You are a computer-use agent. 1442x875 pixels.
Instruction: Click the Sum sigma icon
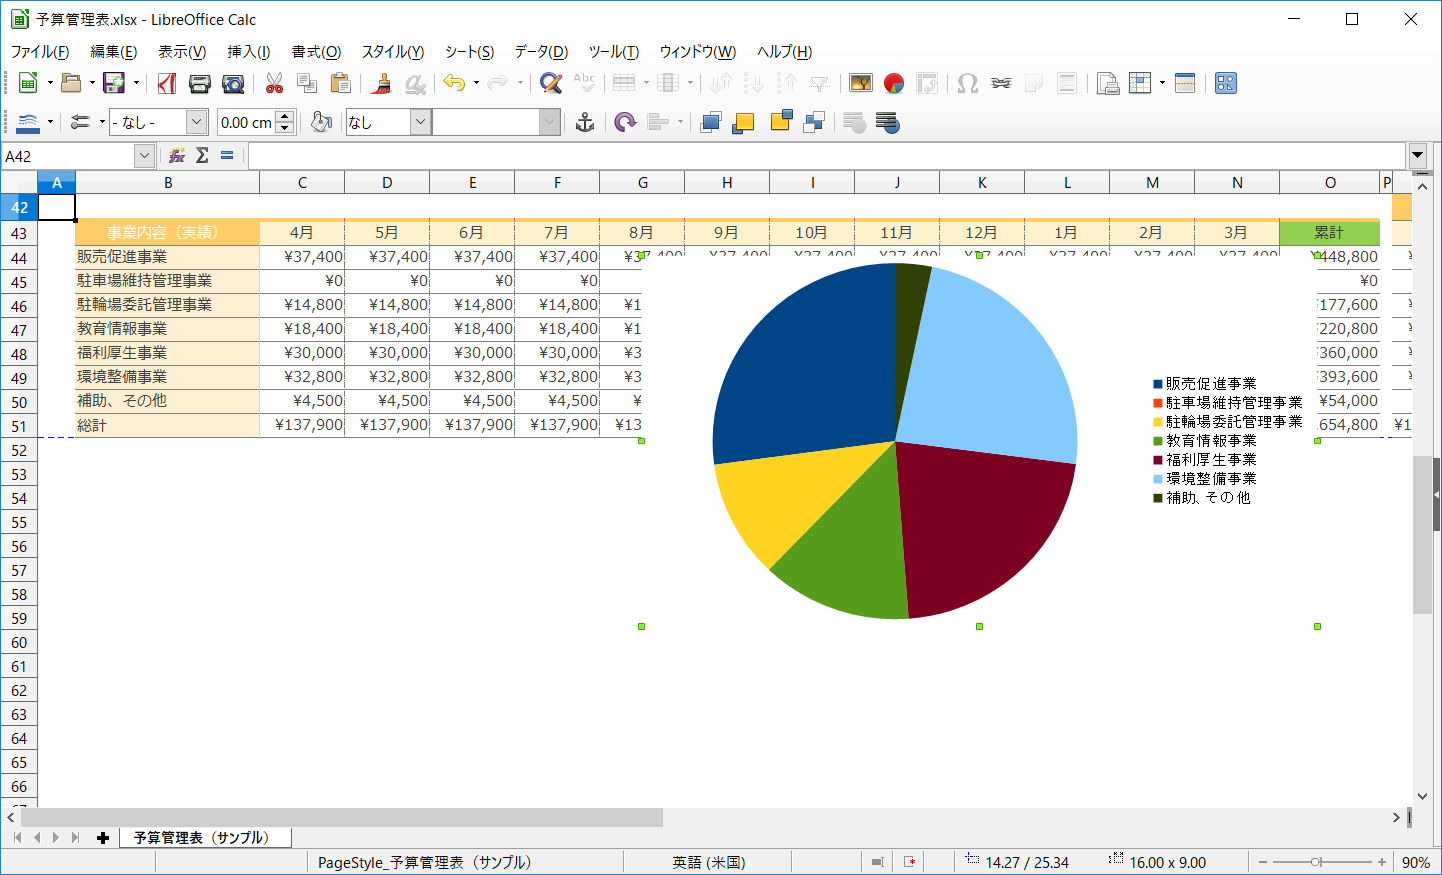point(202,155)
